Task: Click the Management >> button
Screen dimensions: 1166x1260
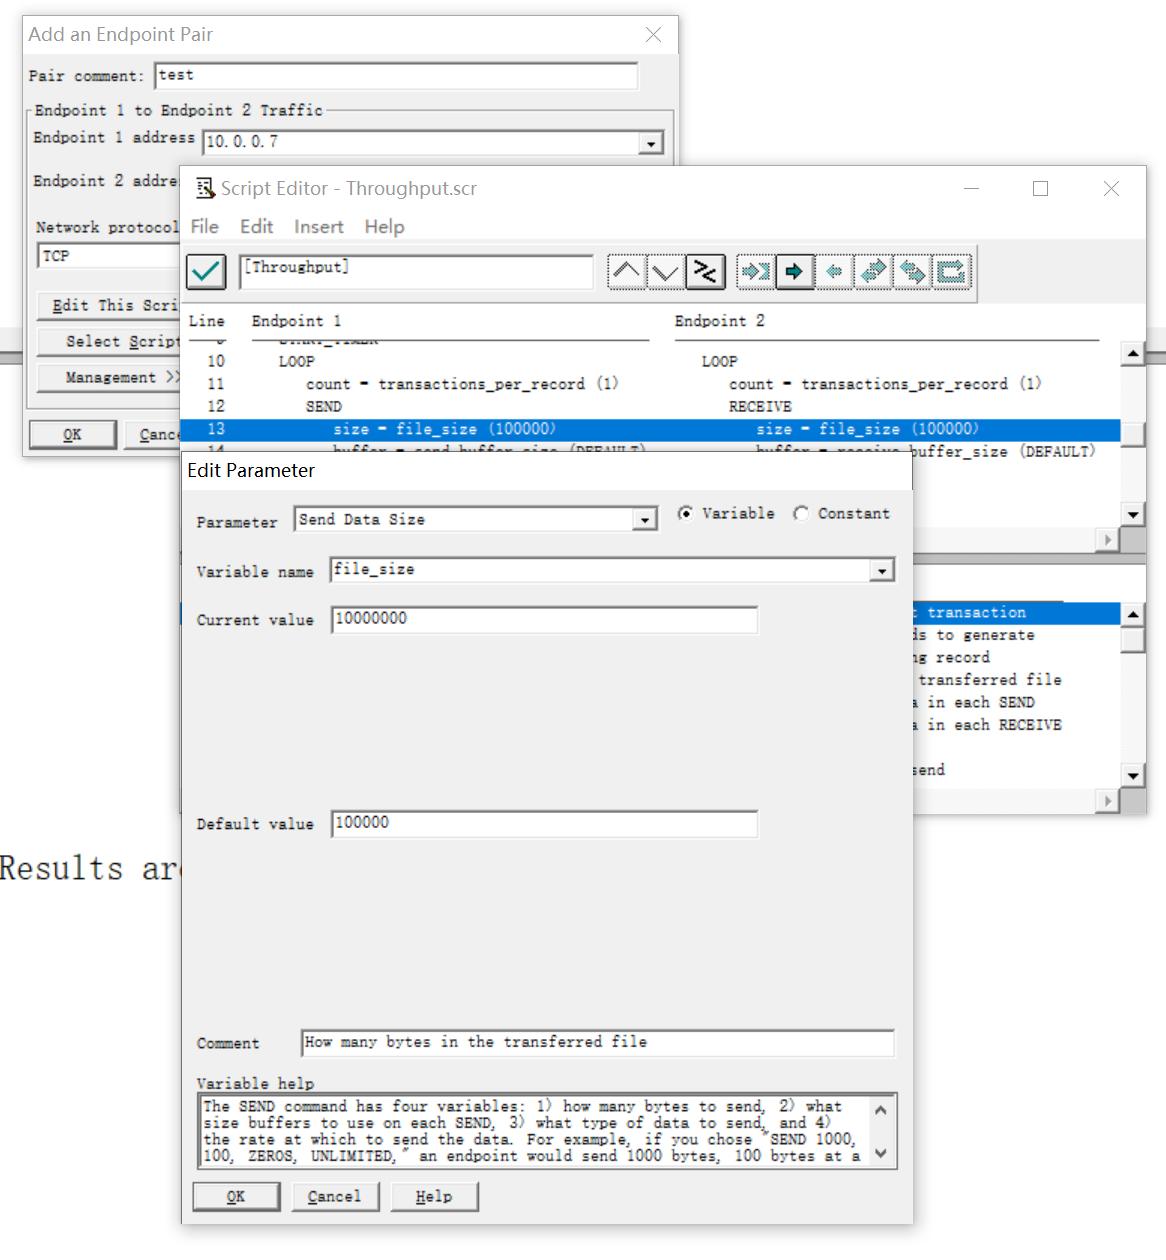Action: click(x=108, y=377)
